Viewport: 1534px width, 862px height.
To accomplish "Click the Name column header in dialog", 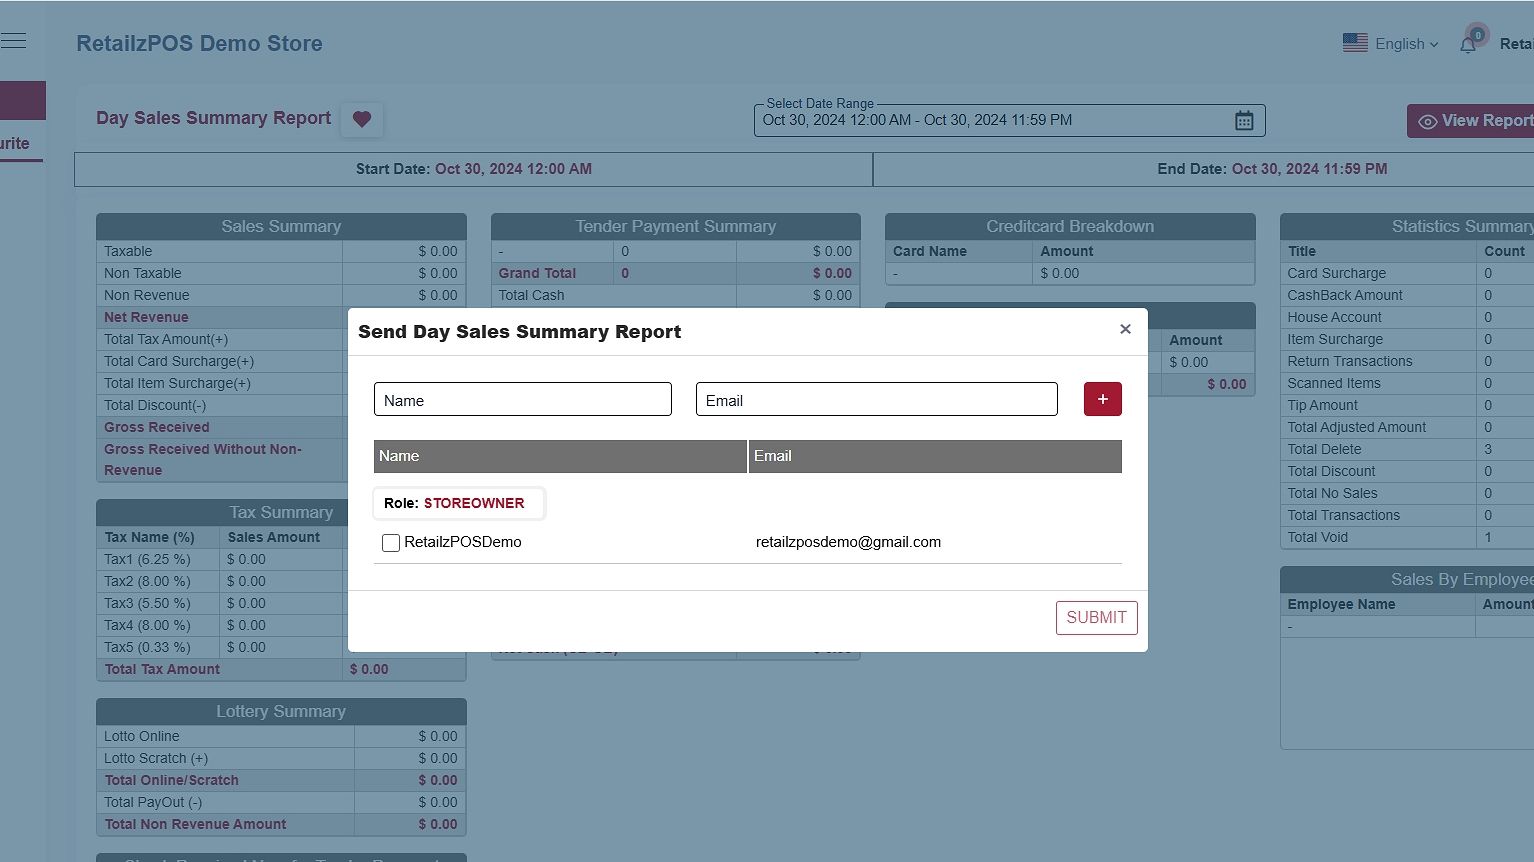I will click(x=560, y=456).
